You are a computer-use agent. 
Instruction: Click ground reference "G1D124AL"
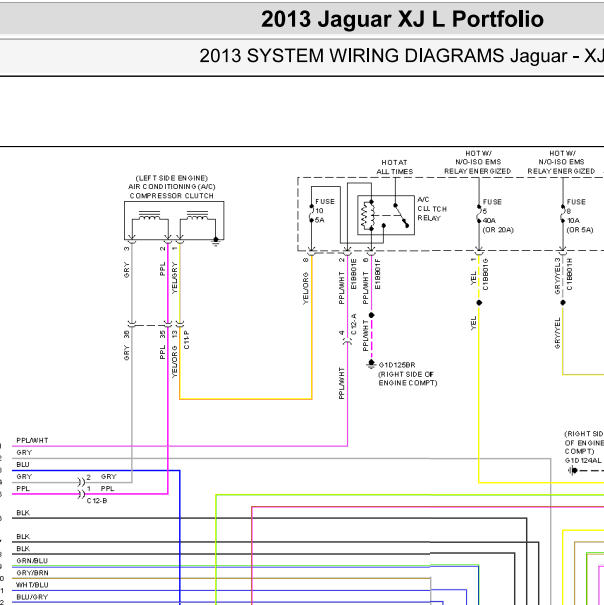(x=583, y=461)
